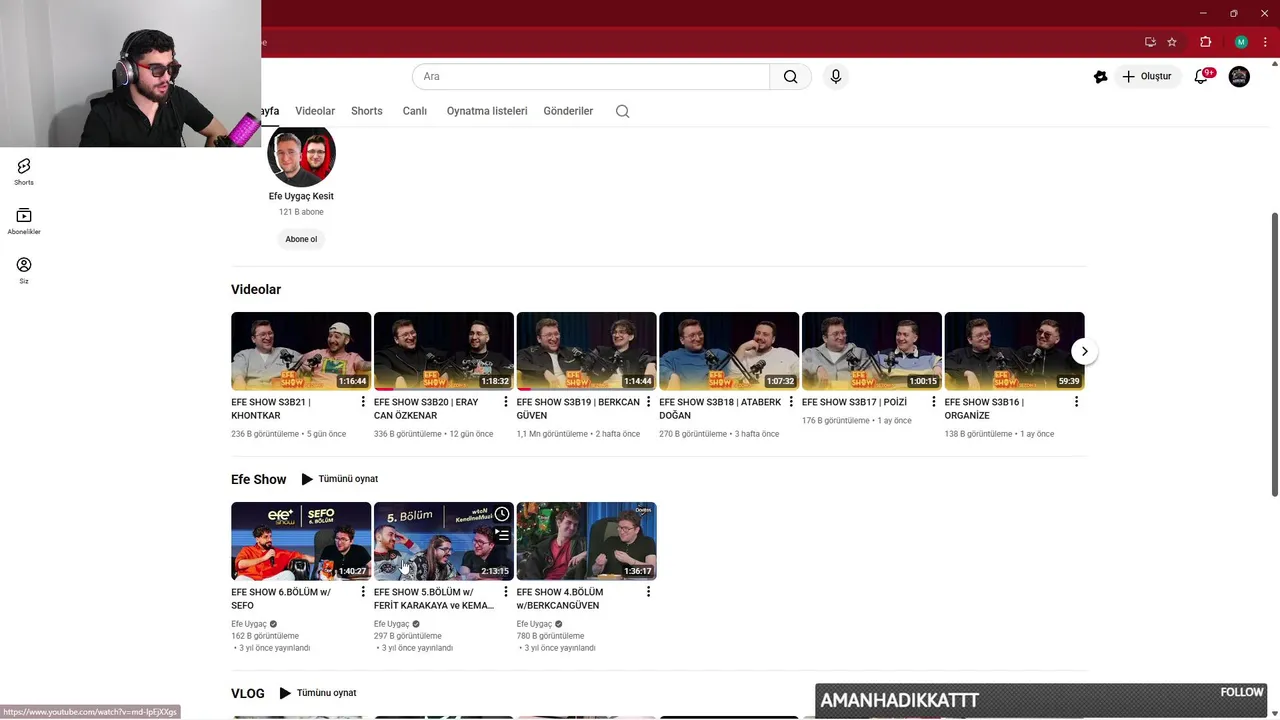Click the Efe Uygaç Kesit channel name

301,196
